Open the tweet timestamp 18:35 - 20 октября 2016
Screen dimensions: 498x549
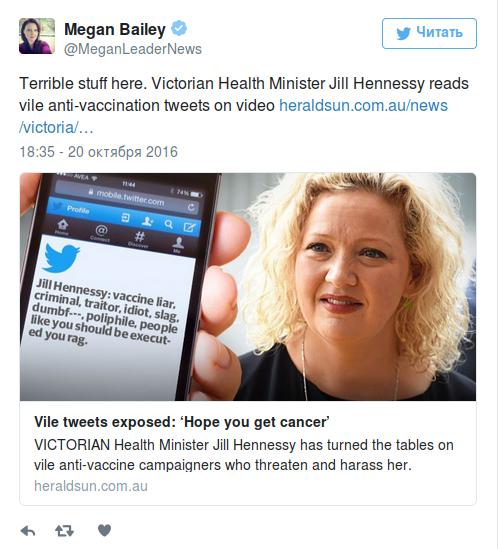tap(98, 152)
